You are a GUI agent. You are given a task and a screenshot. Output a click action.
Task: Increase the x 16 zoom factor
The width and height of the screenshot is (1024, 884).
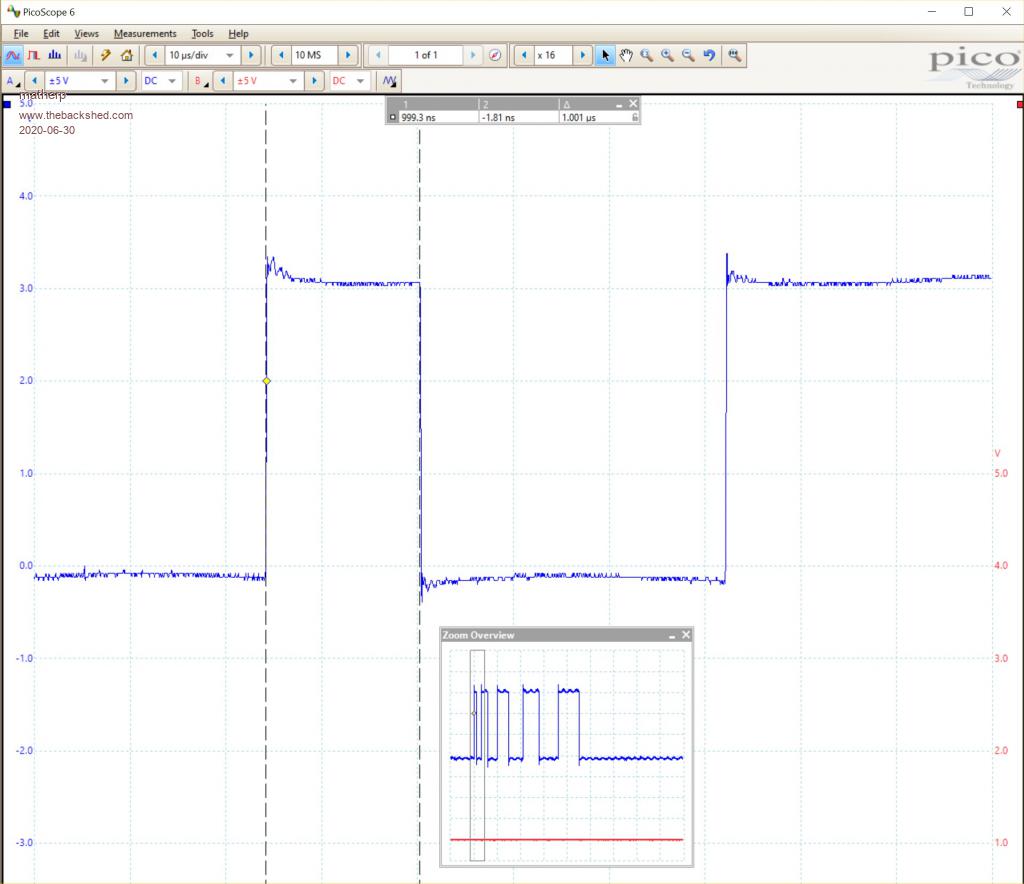click(x=583, y=55)
